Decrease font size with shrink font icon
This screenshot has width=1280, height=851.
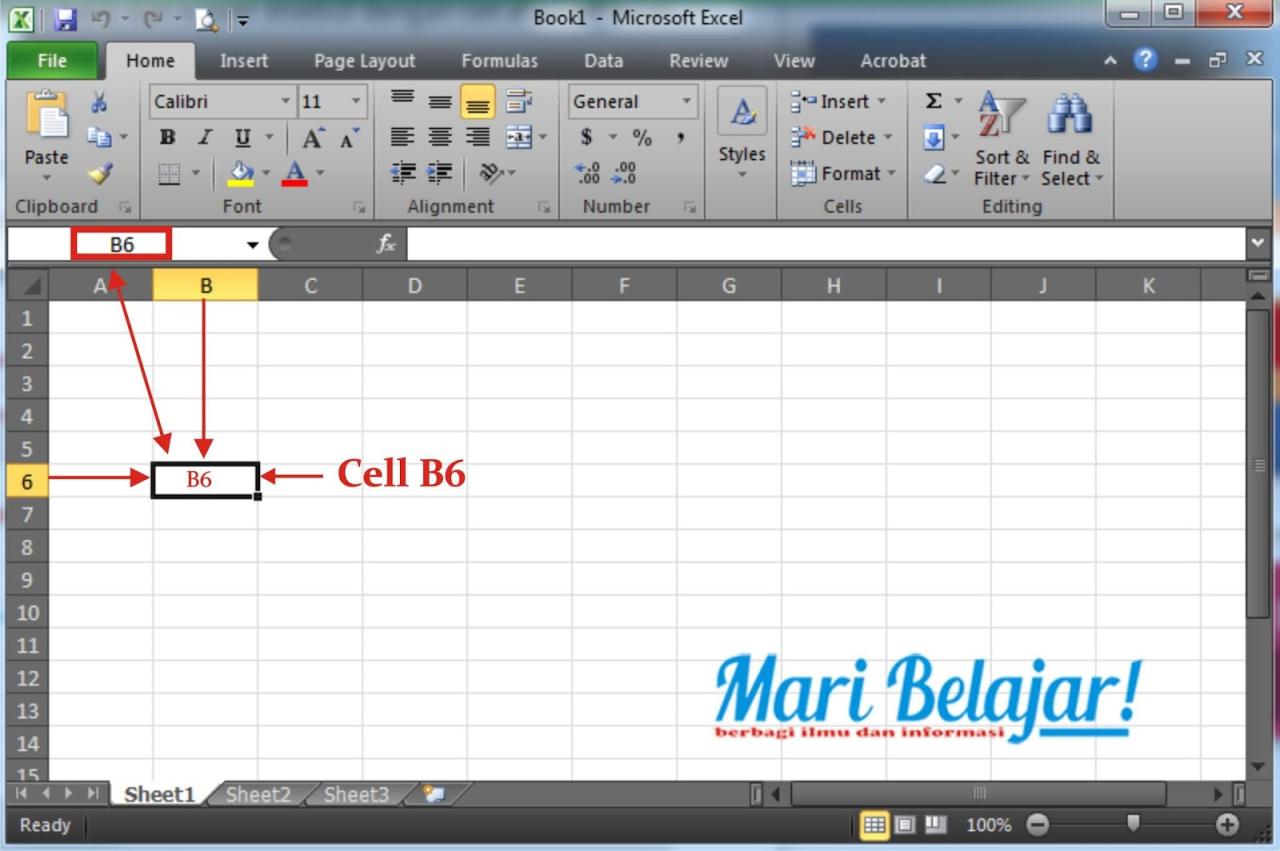(349, 139)
